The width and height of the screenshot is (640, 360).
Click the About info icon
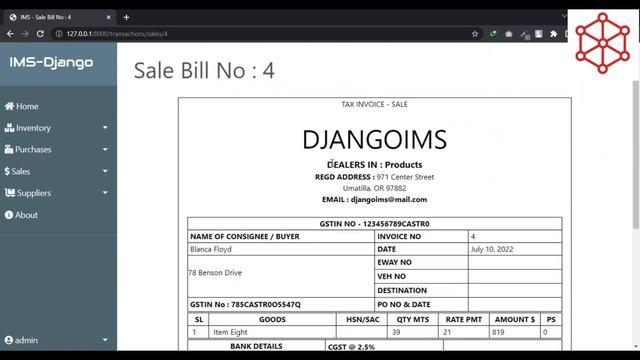[9, 215]
